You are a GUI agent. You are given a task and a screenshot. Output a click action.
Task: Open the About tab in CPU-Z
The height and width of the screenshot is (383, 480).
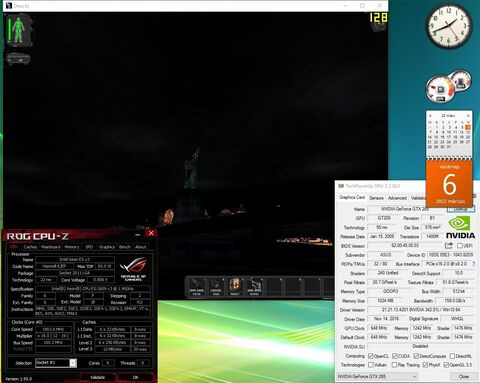pos(141,247)
